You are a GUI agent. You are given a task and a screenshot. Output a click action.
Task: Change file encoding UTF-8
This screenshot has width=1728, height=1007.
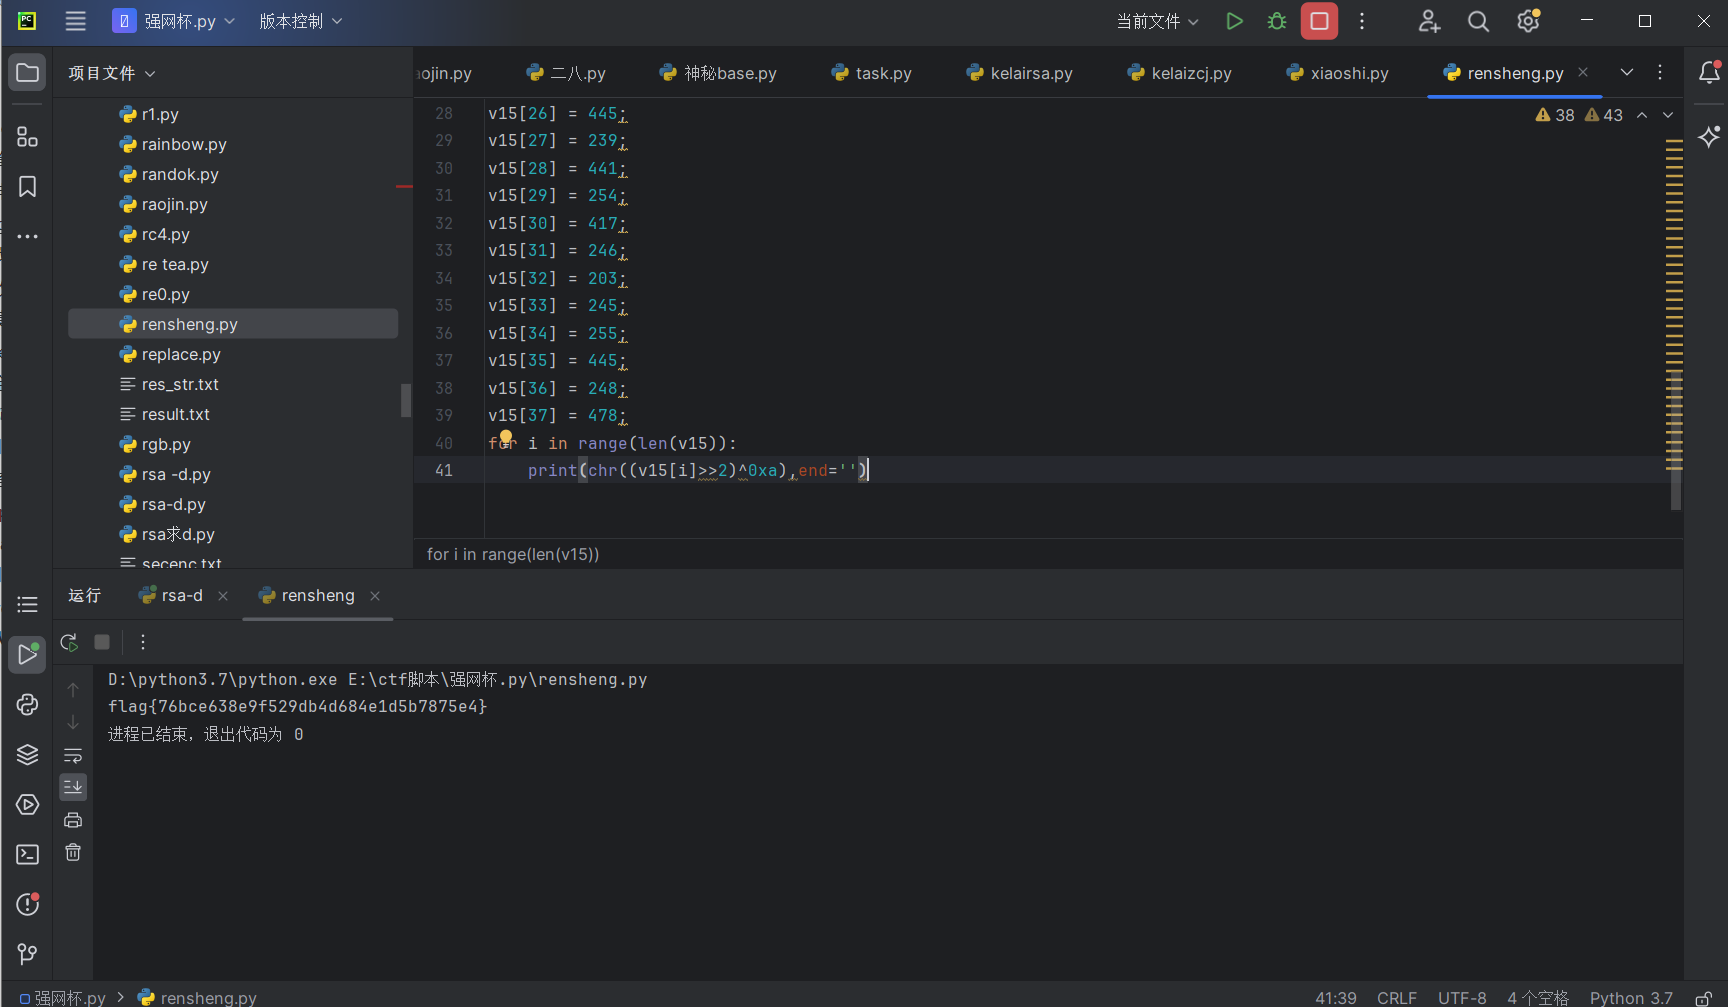1462,998
